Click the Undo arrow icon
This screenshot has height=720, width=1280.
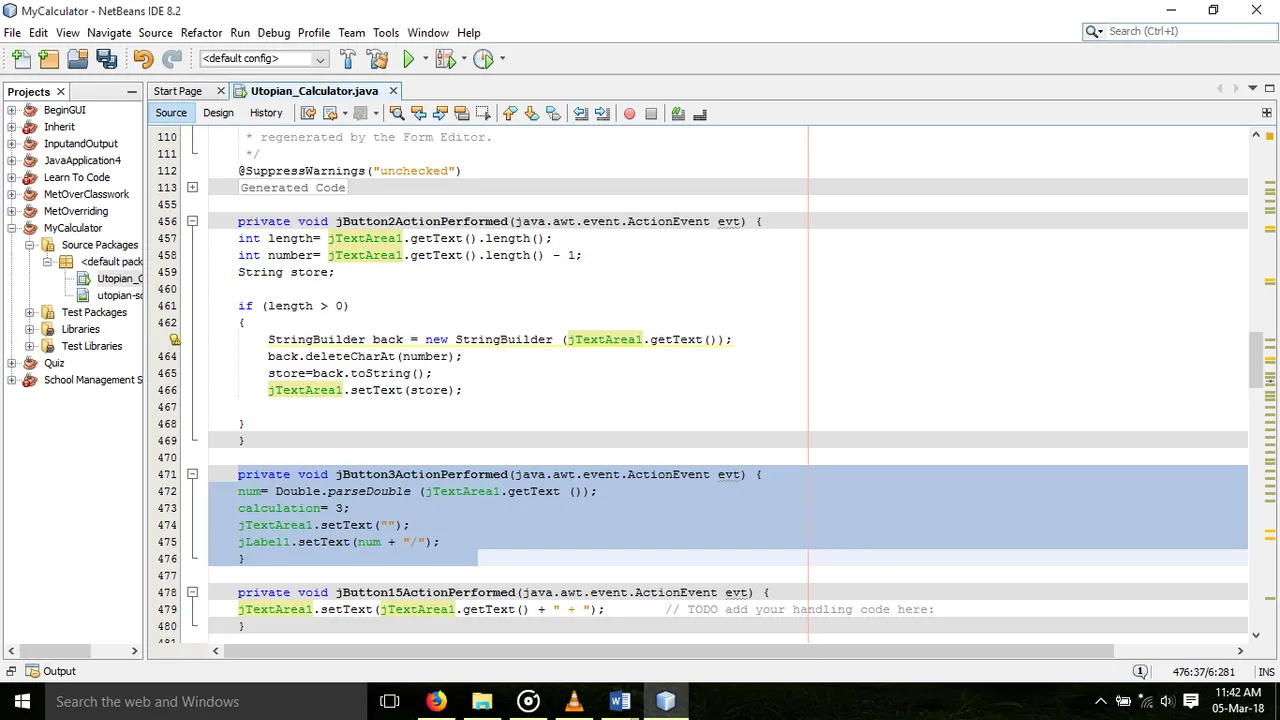(143, 59)
